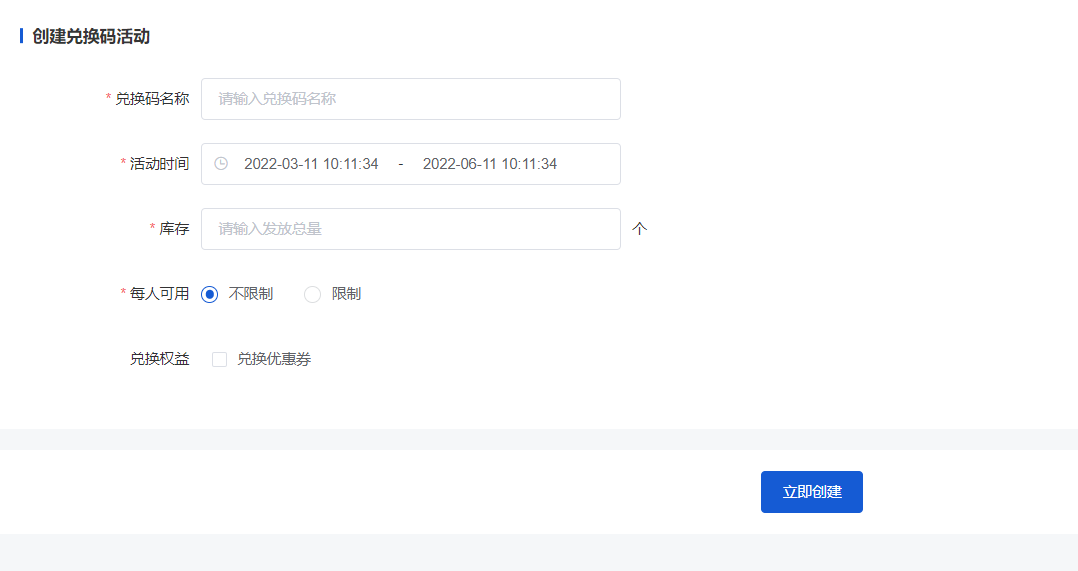Click the 兑换码名称 input field
Viewport: 1078px width, 571px height.
(x=410, y=99)
